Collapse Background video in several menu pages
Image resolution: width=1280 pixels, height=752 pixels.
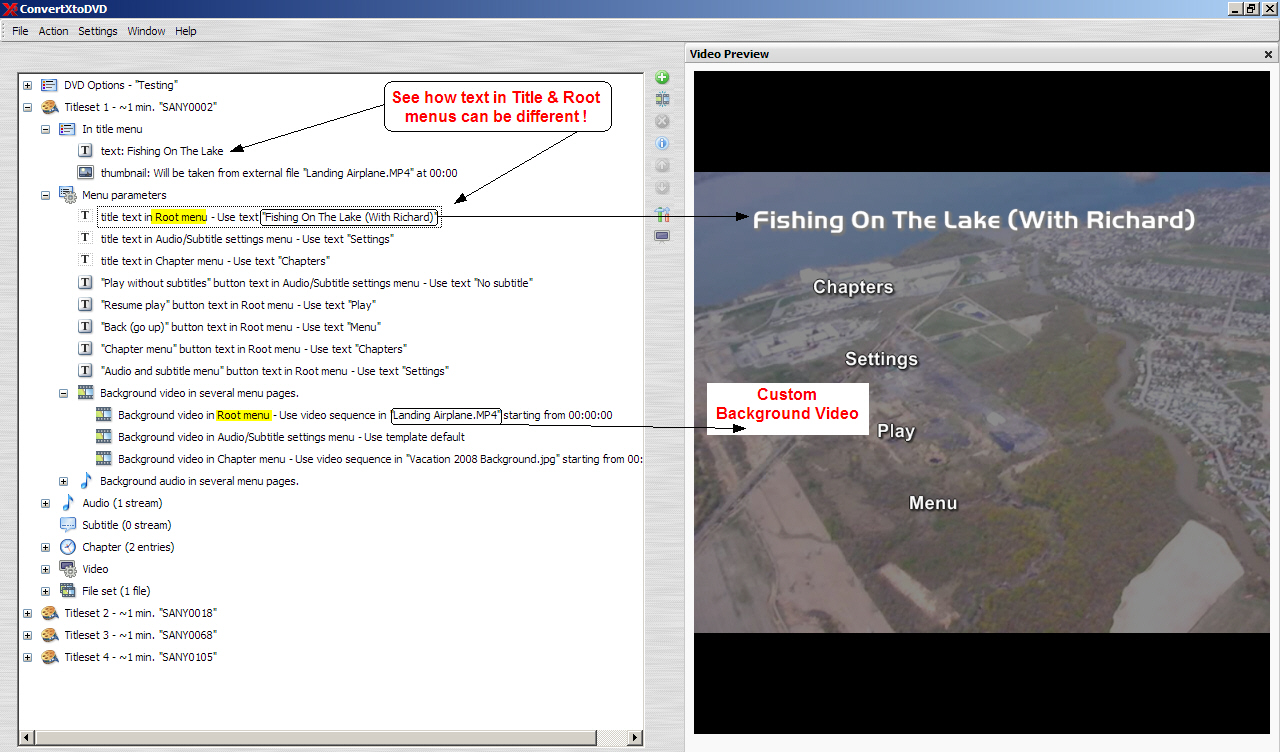click(x=63, y=393)
